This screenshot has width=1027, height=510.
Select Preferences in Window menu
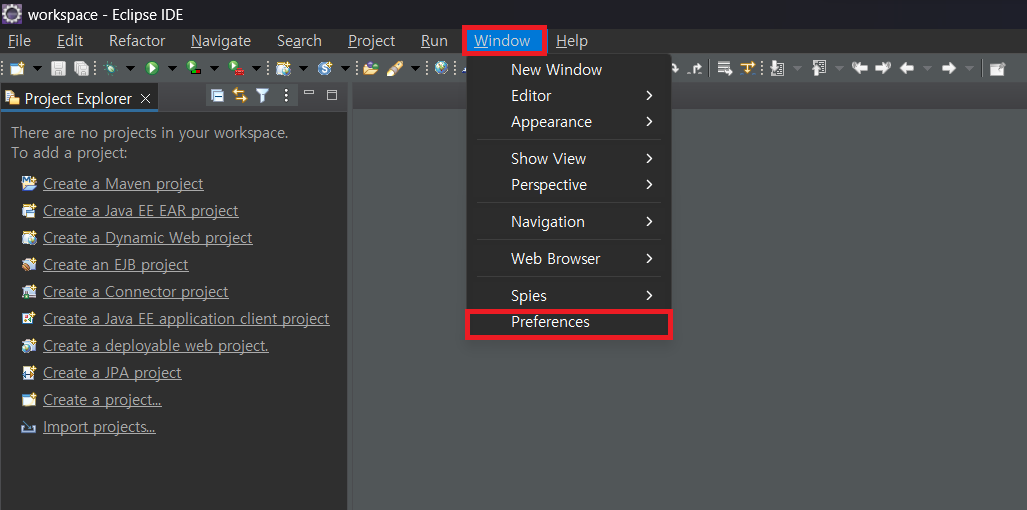(x=569, y=322)
